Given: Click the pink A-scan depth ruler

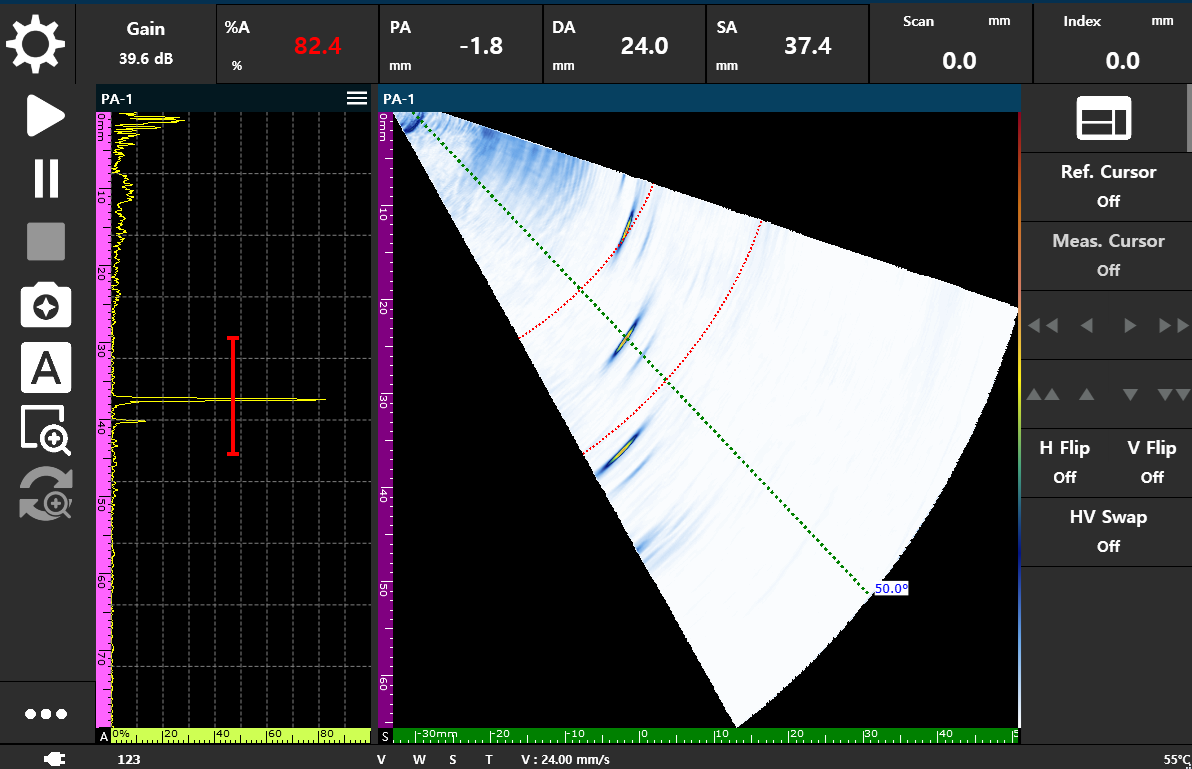Looking at the screenshot, I should pos(103,419).
